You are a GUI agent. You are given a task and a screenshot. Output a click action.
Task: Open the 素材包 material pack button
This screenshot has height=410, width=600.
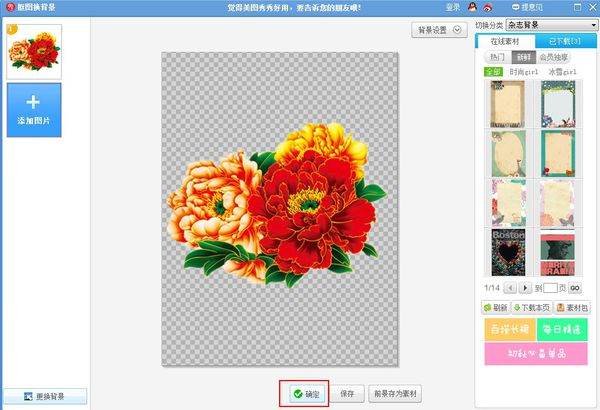pyautogui.click(x=572, y=307)
